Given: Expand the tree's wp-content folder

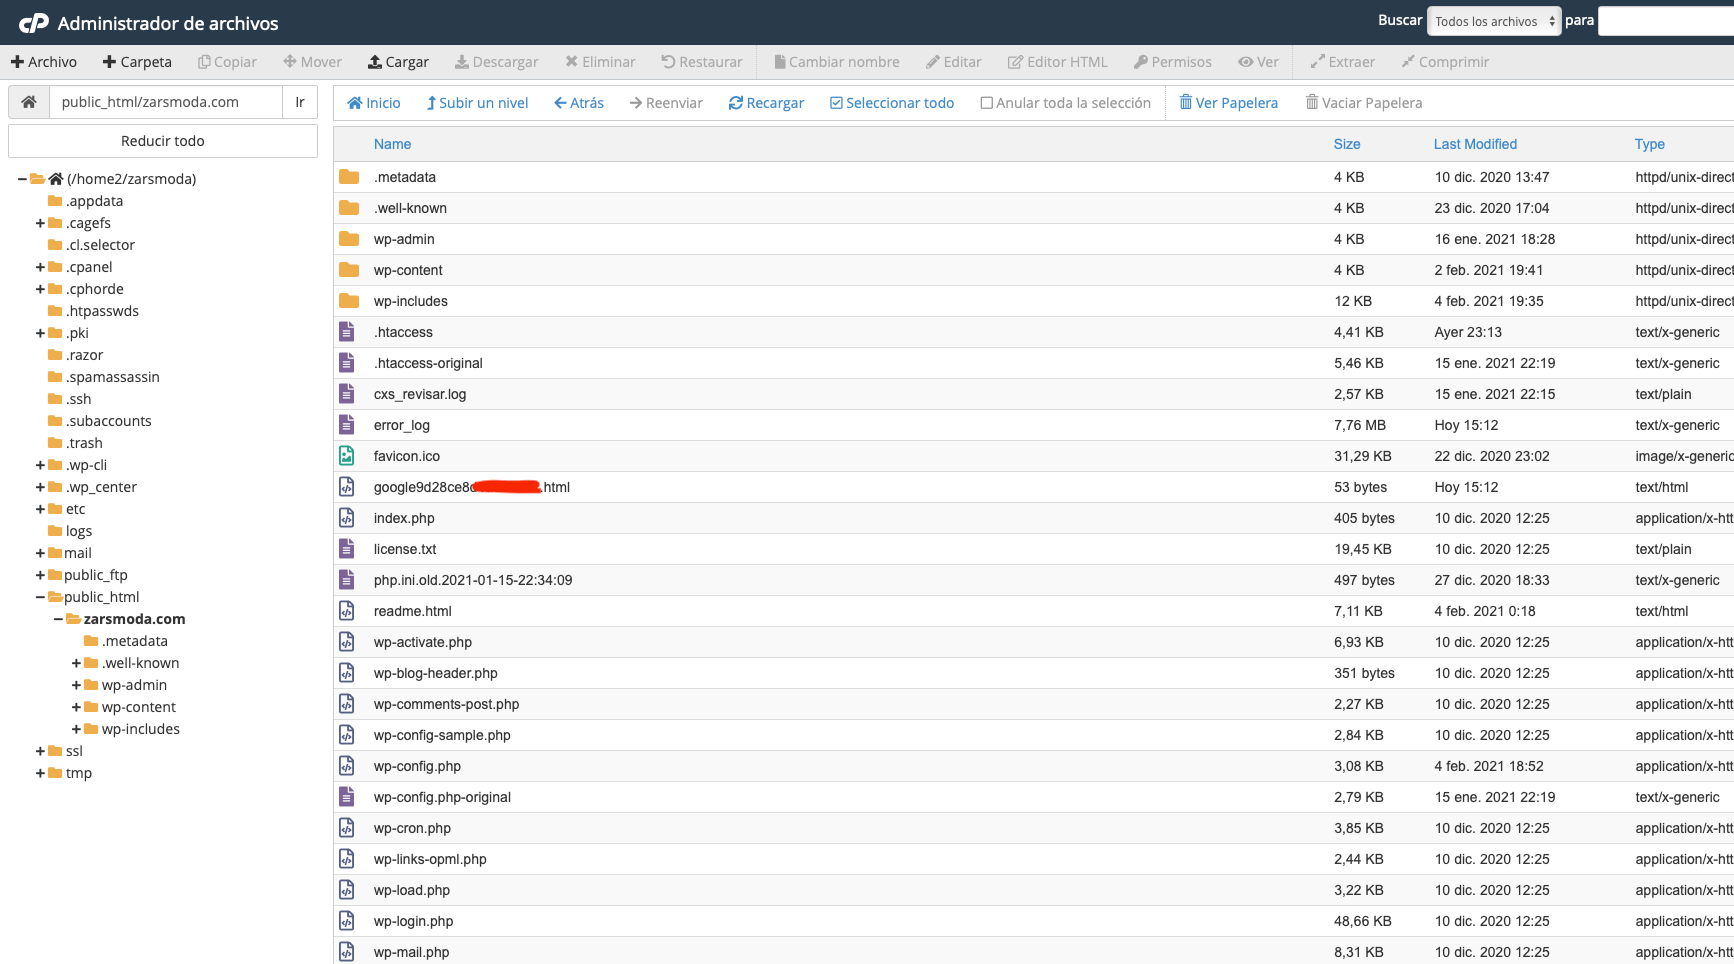Looking at the screenshot, I should click(77, 707).
